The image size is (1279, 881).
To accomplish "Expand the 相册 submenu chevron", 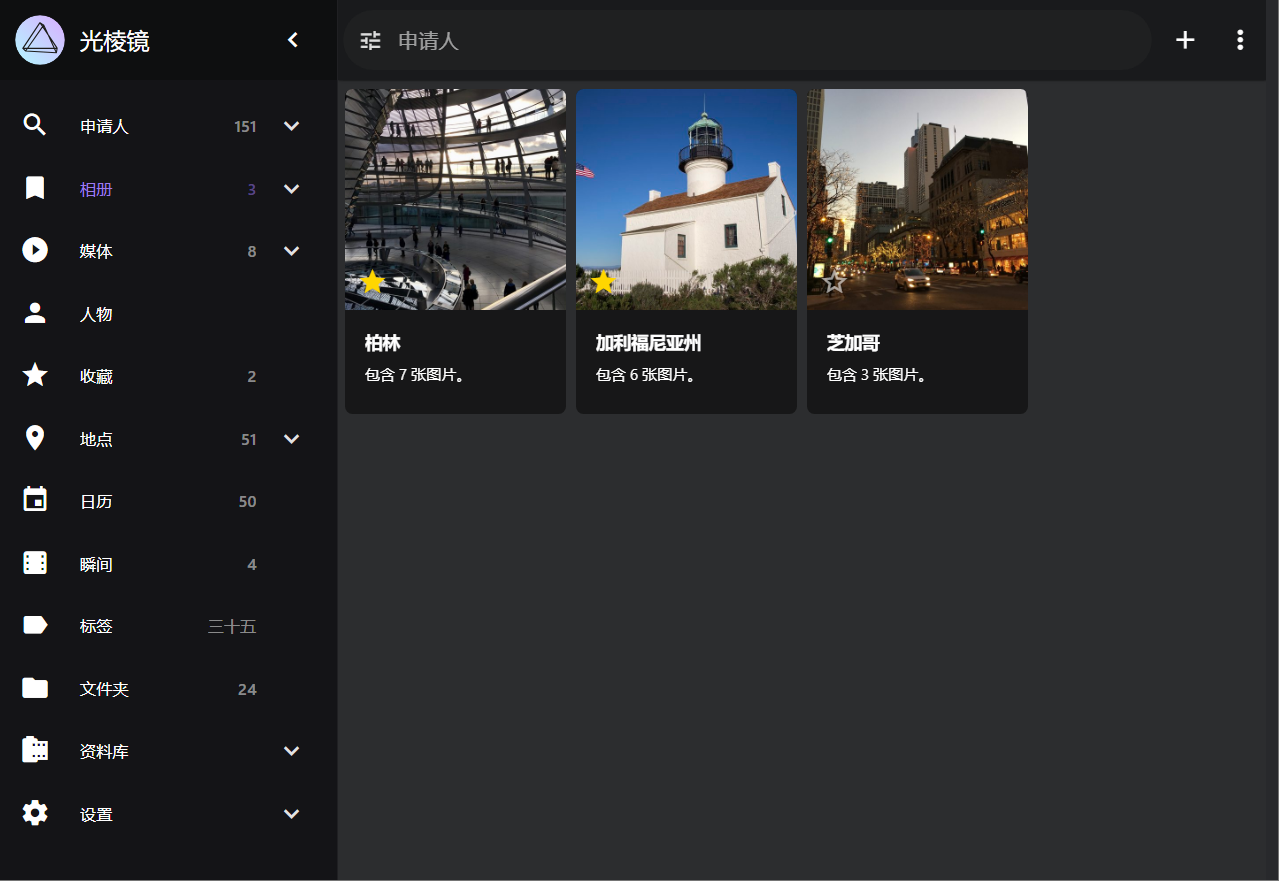I will (292, 189).
